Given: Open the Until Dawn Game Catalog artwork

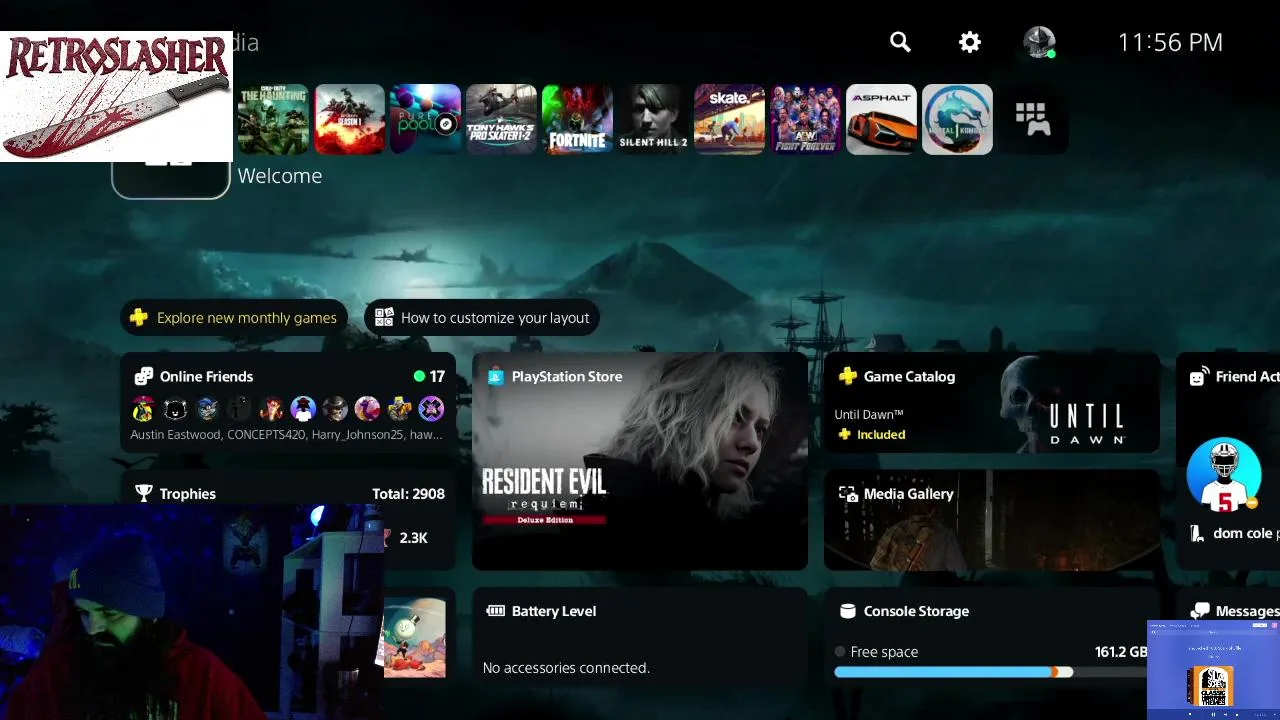Looking at the screenshot, I should [x=1080, y=405].
